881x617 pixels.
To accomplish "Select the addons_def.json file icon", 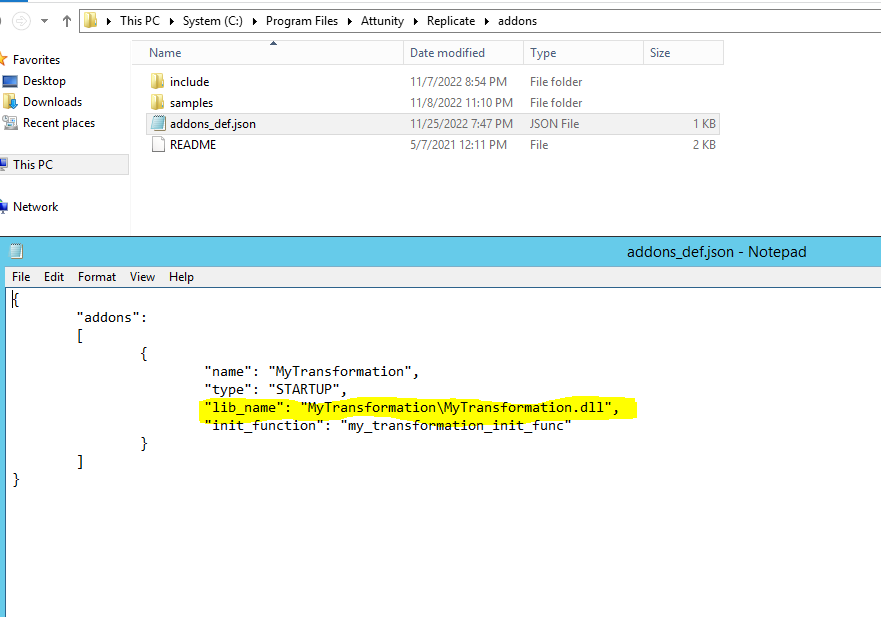I will [157, 124].
